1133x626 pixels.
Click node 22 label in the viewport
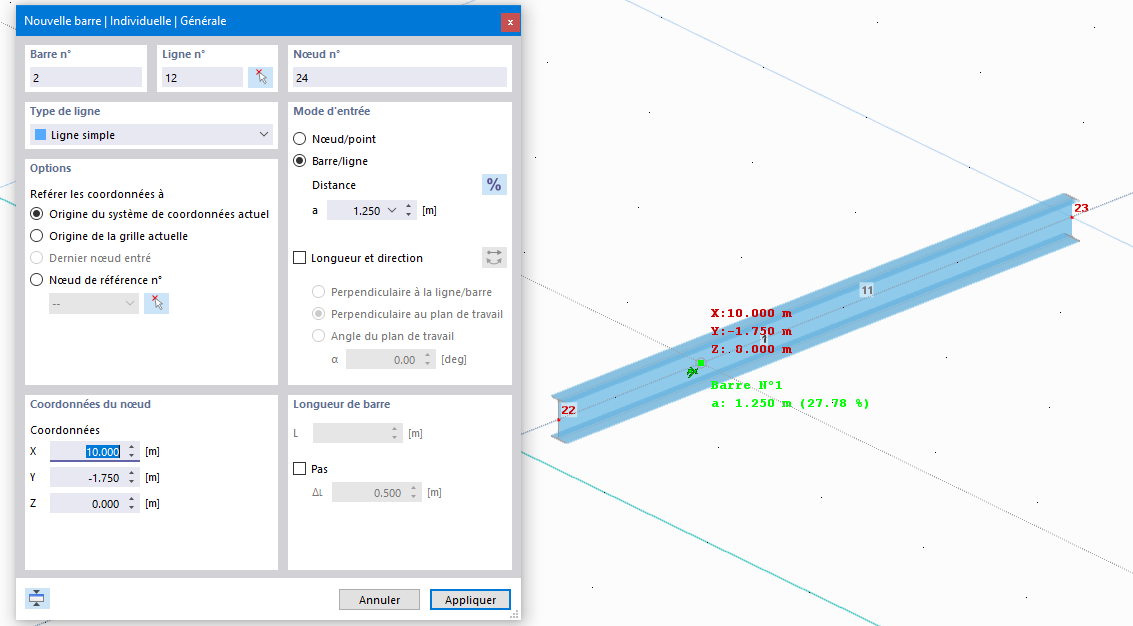tap(569, 410)
